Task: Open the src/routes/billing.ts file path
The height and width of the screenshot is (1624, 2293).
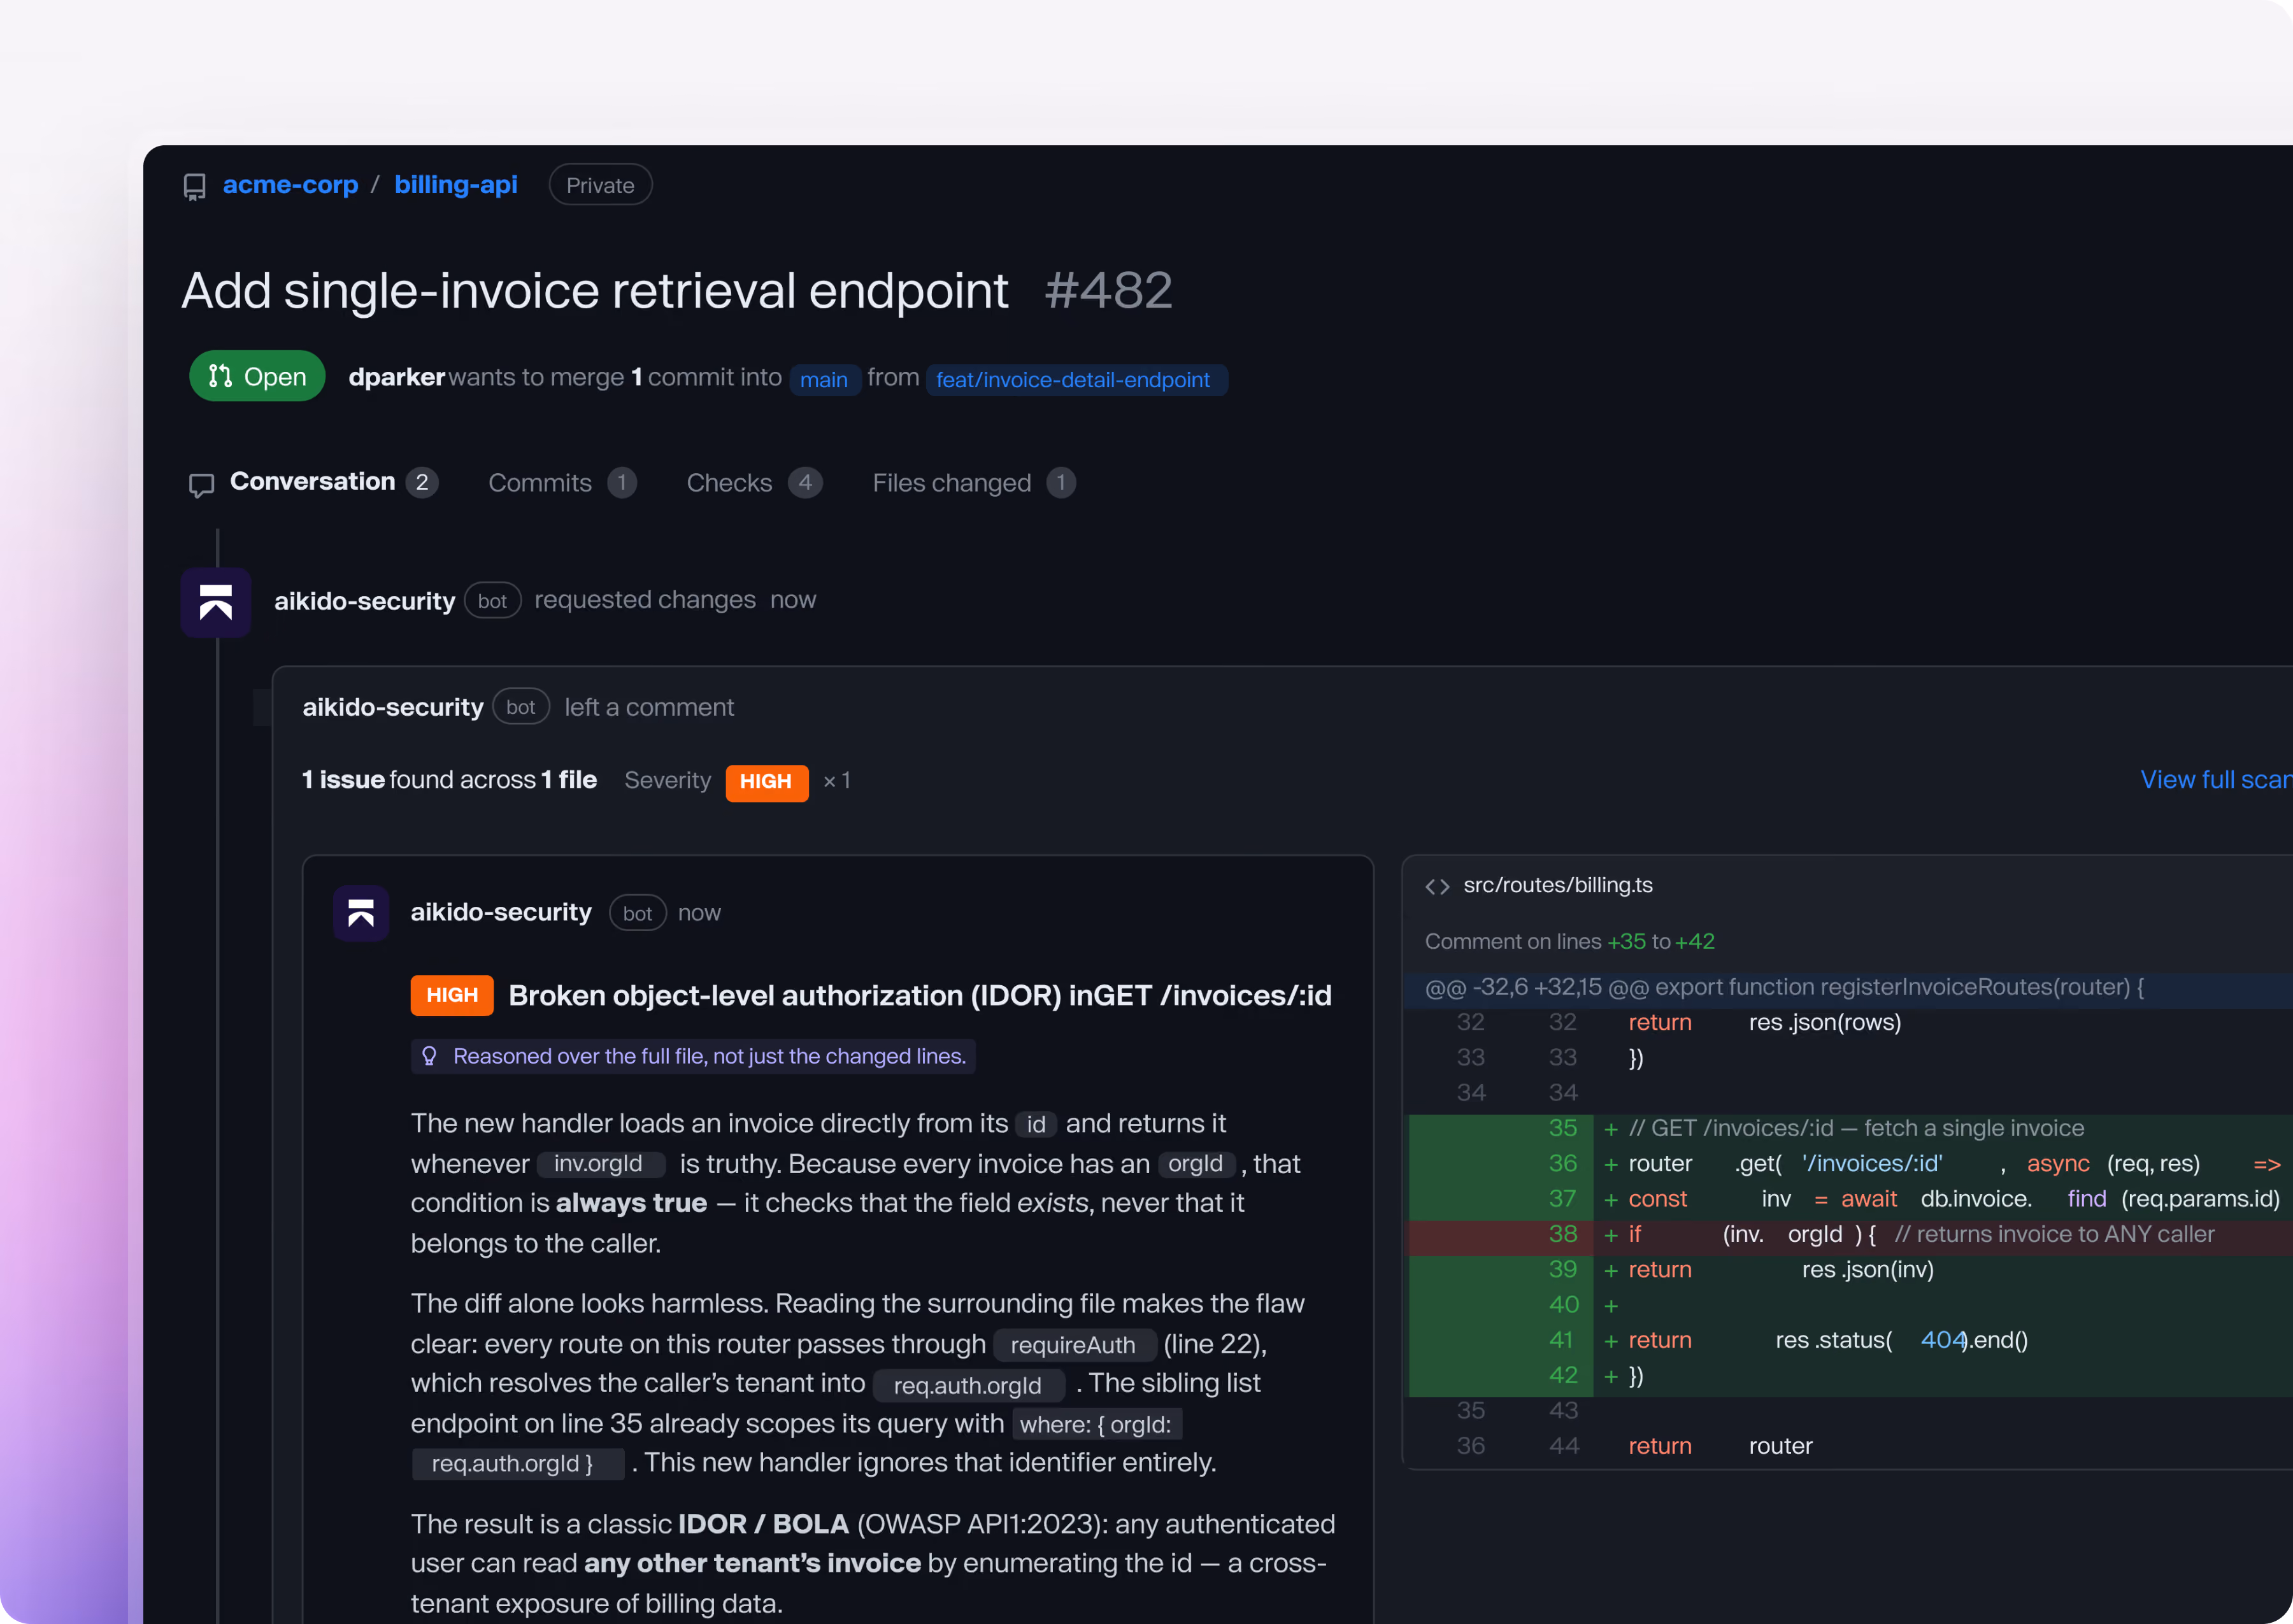Action: click(x=1558, y=885)
